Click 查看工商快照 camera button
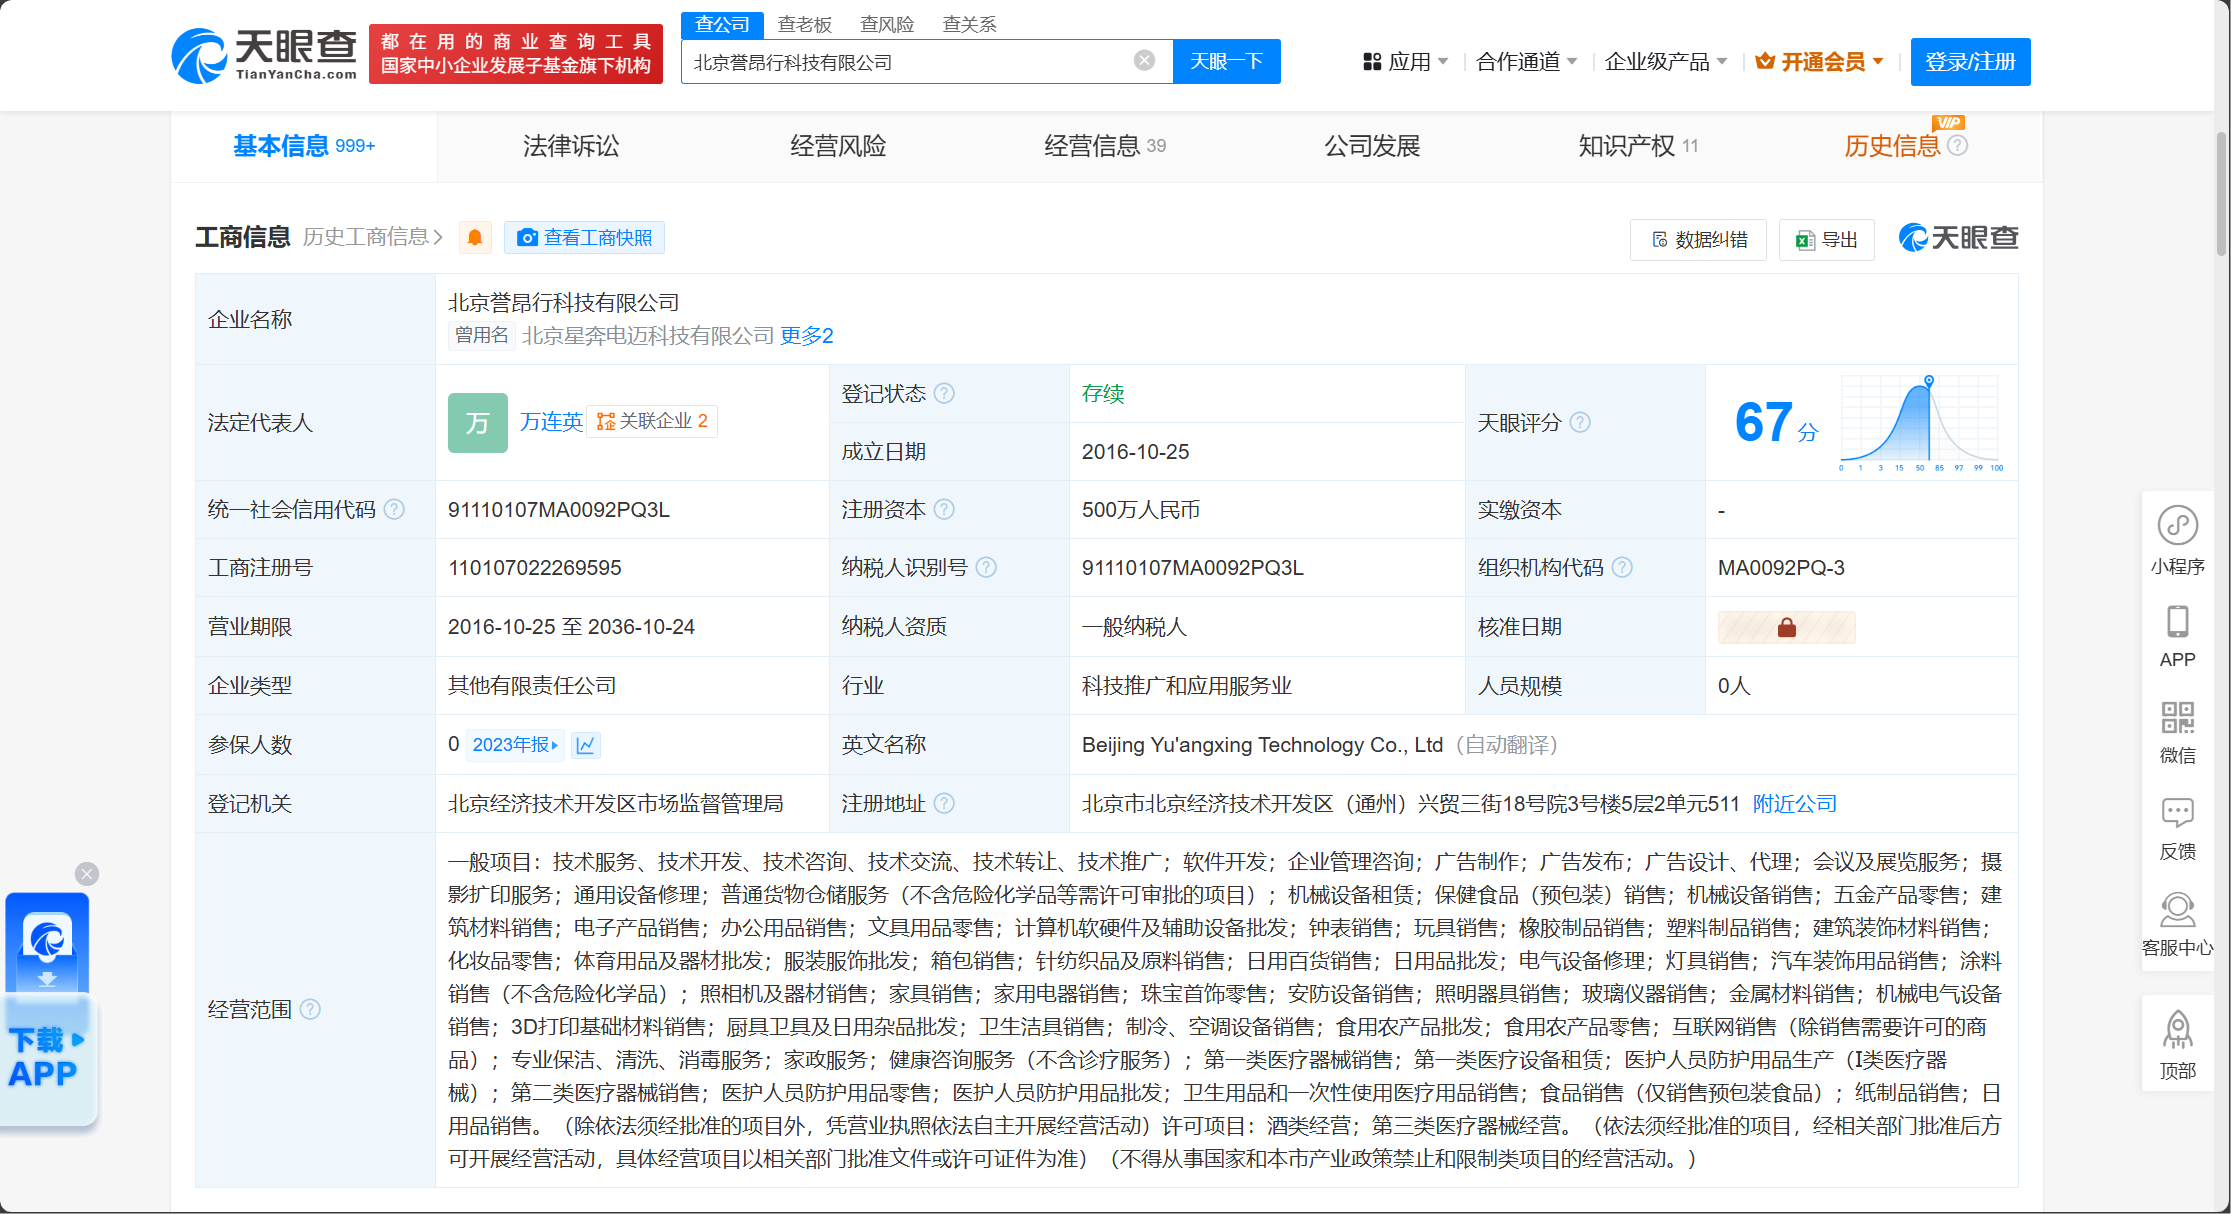The height and width of the screenshot is (1214, 2231). (x=584, y=237)
